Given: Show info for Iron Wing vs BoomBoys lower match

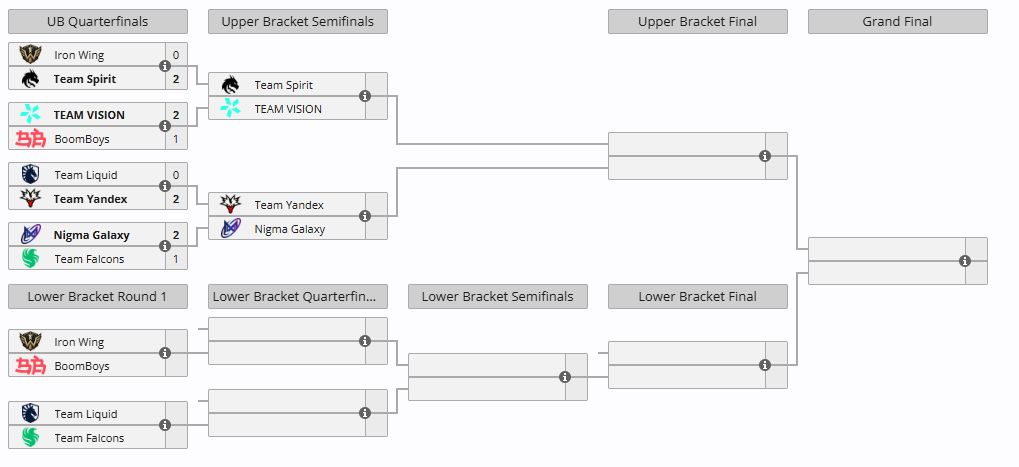Looking at the screenshot, I should coord(165,353).
